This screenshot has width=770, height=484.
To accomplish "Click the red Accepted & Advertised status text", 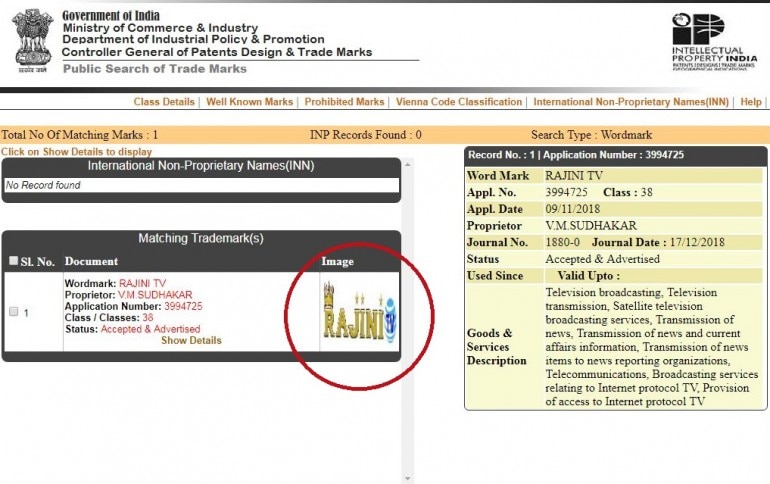I will coord(150,329).
